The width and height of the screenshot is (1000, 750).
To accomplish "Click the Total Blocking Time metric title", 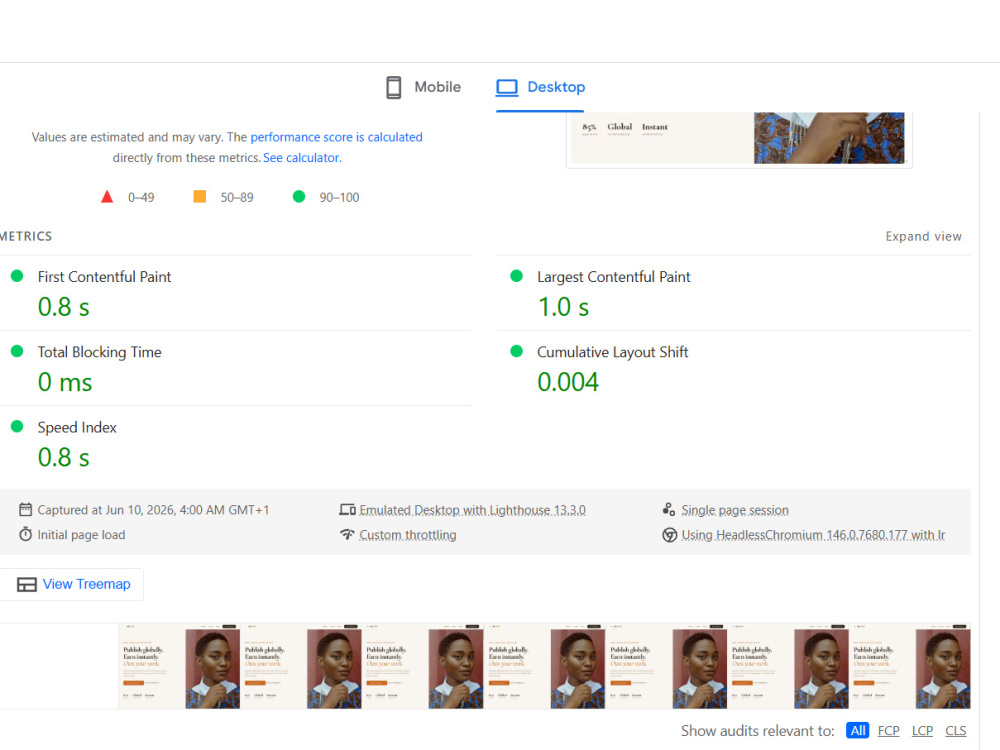I will coord(99,352).
